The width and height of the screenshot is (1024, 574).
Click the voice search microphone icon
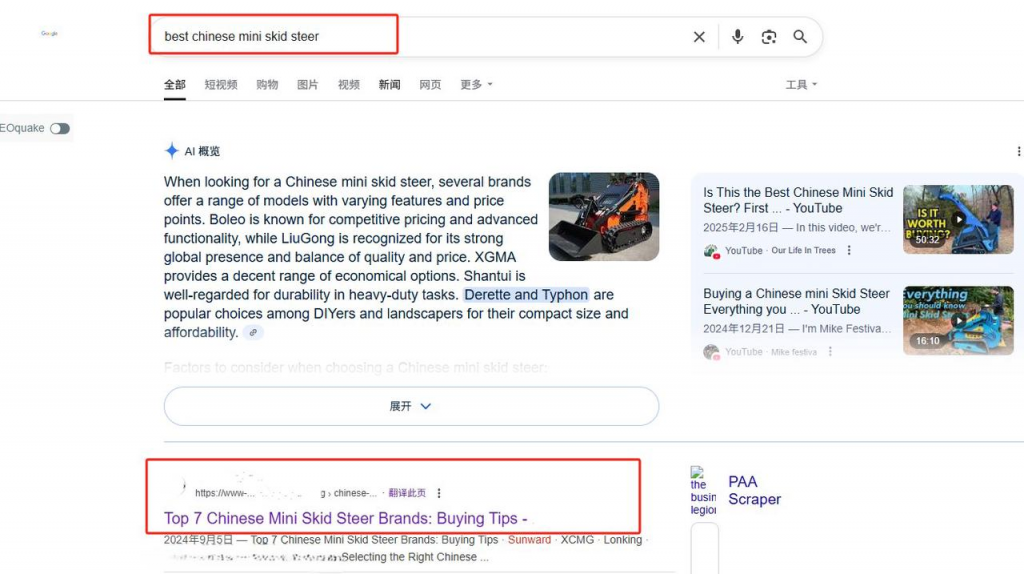click(x=737, y=37)
